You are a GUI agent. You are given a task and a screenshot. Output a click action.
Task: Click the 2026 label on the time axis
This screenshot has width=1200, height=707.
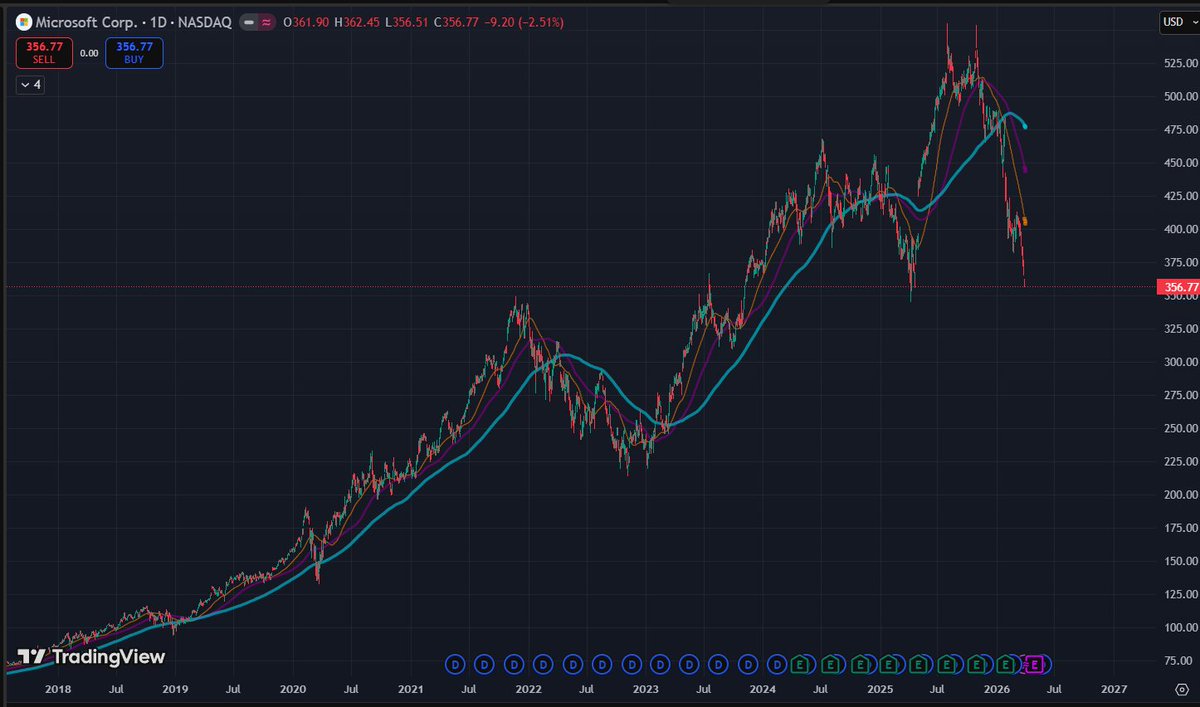pos(997,690)
